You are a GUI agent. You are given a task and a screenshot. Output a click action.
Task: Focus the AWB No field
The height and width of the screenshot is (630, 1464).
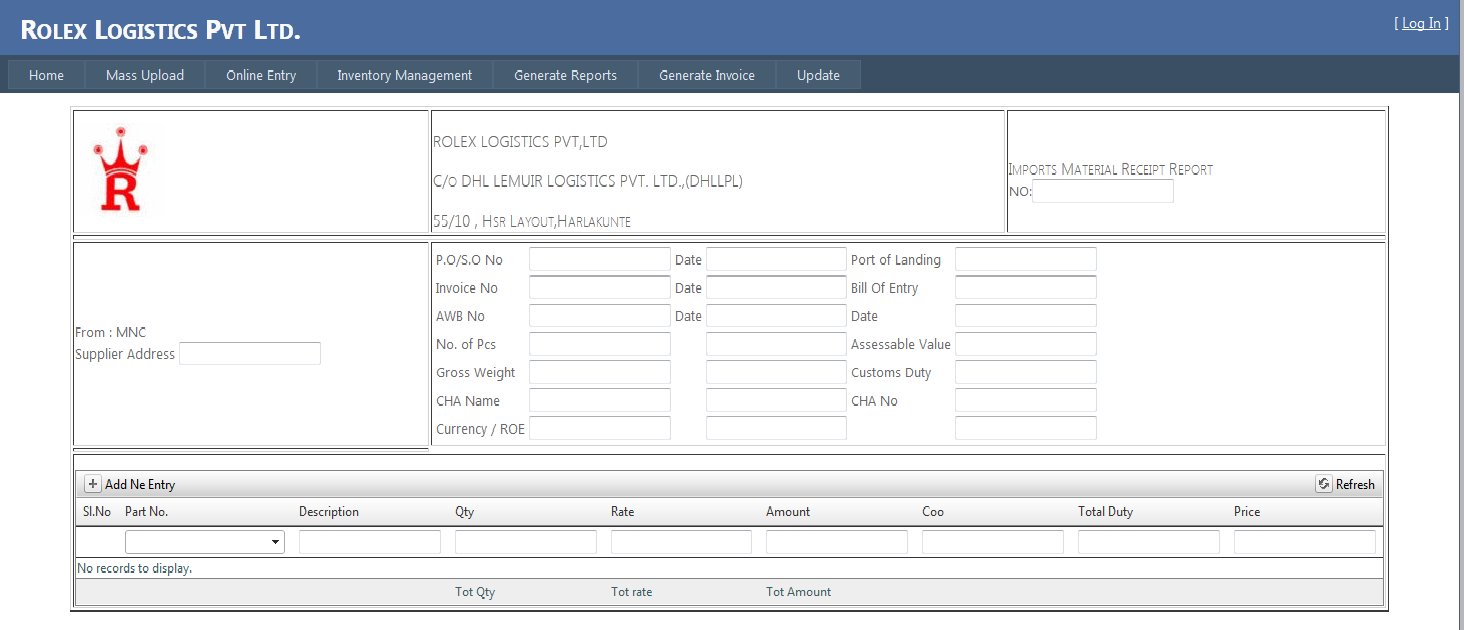(600, 316)
